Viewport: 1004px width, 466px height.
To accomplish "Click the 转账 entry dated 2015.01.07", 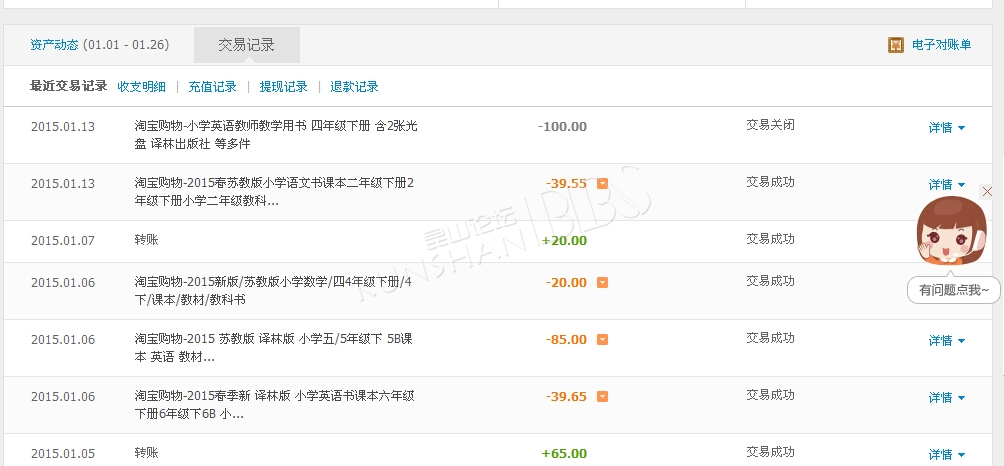I will (x=147, y=240).
